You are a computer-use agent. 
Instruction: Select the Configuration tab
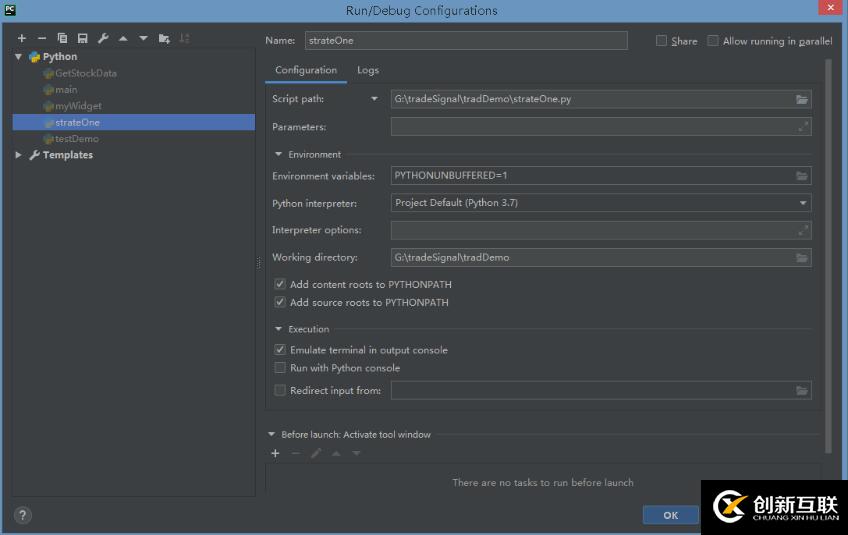pyautogui.click(x=306, y=70)
